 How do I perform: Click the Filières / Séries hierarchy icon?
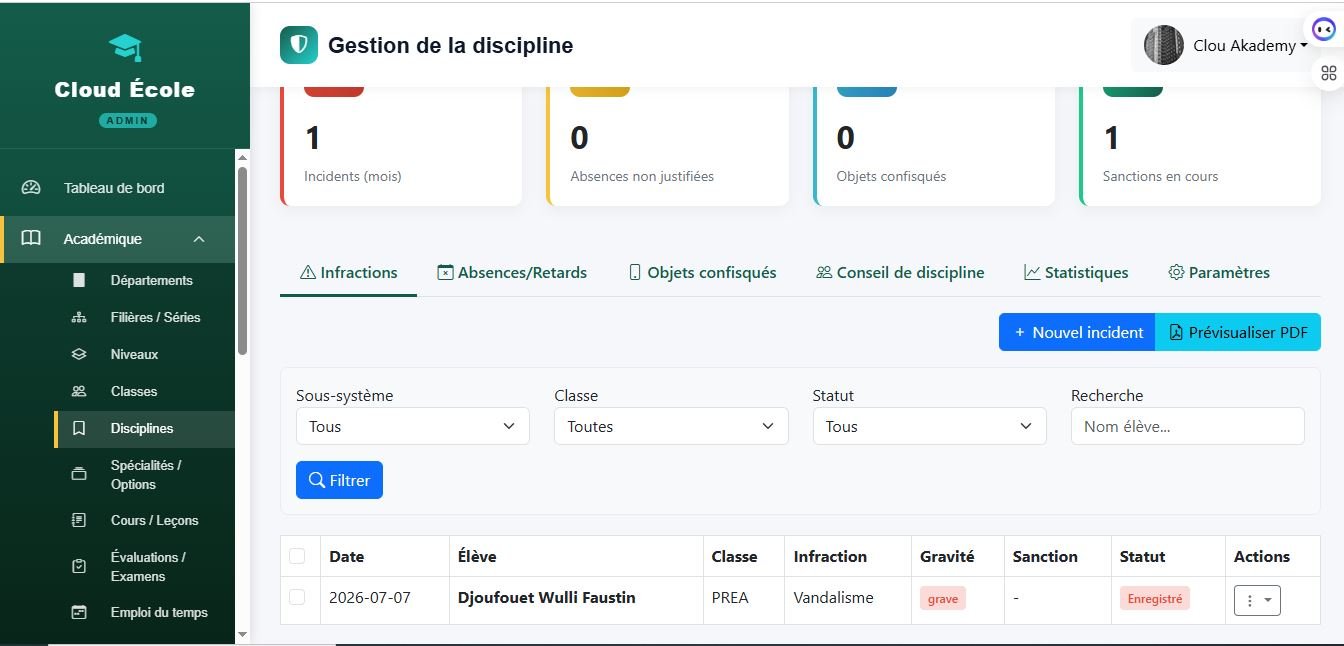[79, 317]
